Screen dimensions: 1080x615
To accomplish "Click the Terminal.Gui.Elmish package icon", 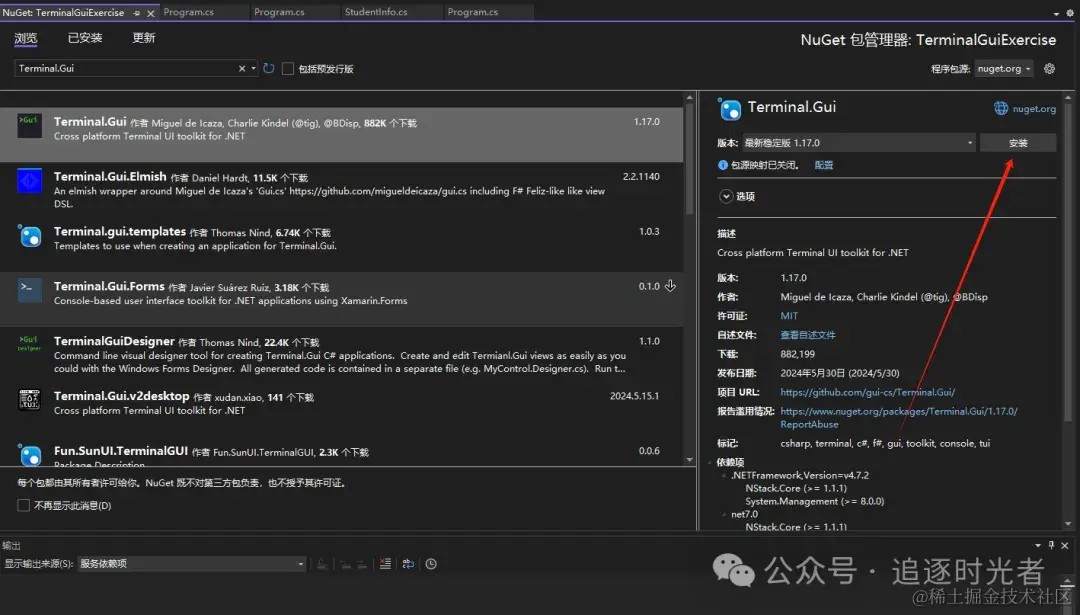I will tap(30, 181).
